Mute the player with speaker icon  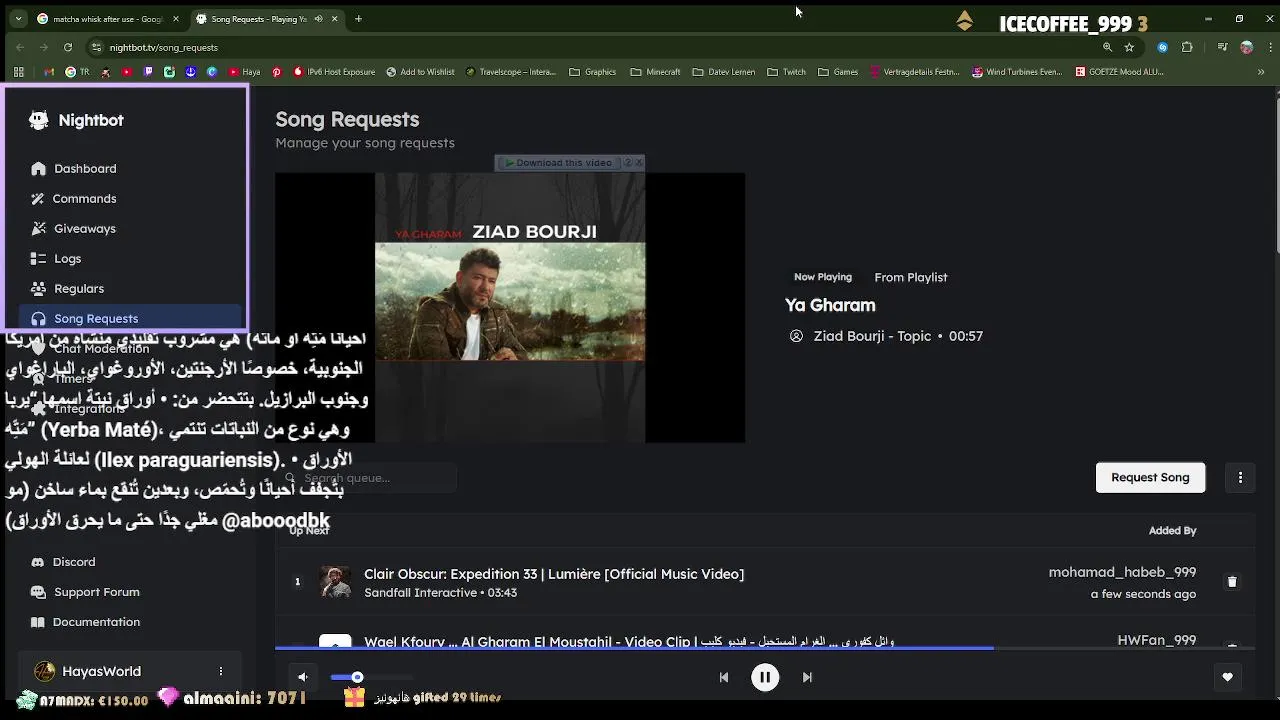point(303,677)
